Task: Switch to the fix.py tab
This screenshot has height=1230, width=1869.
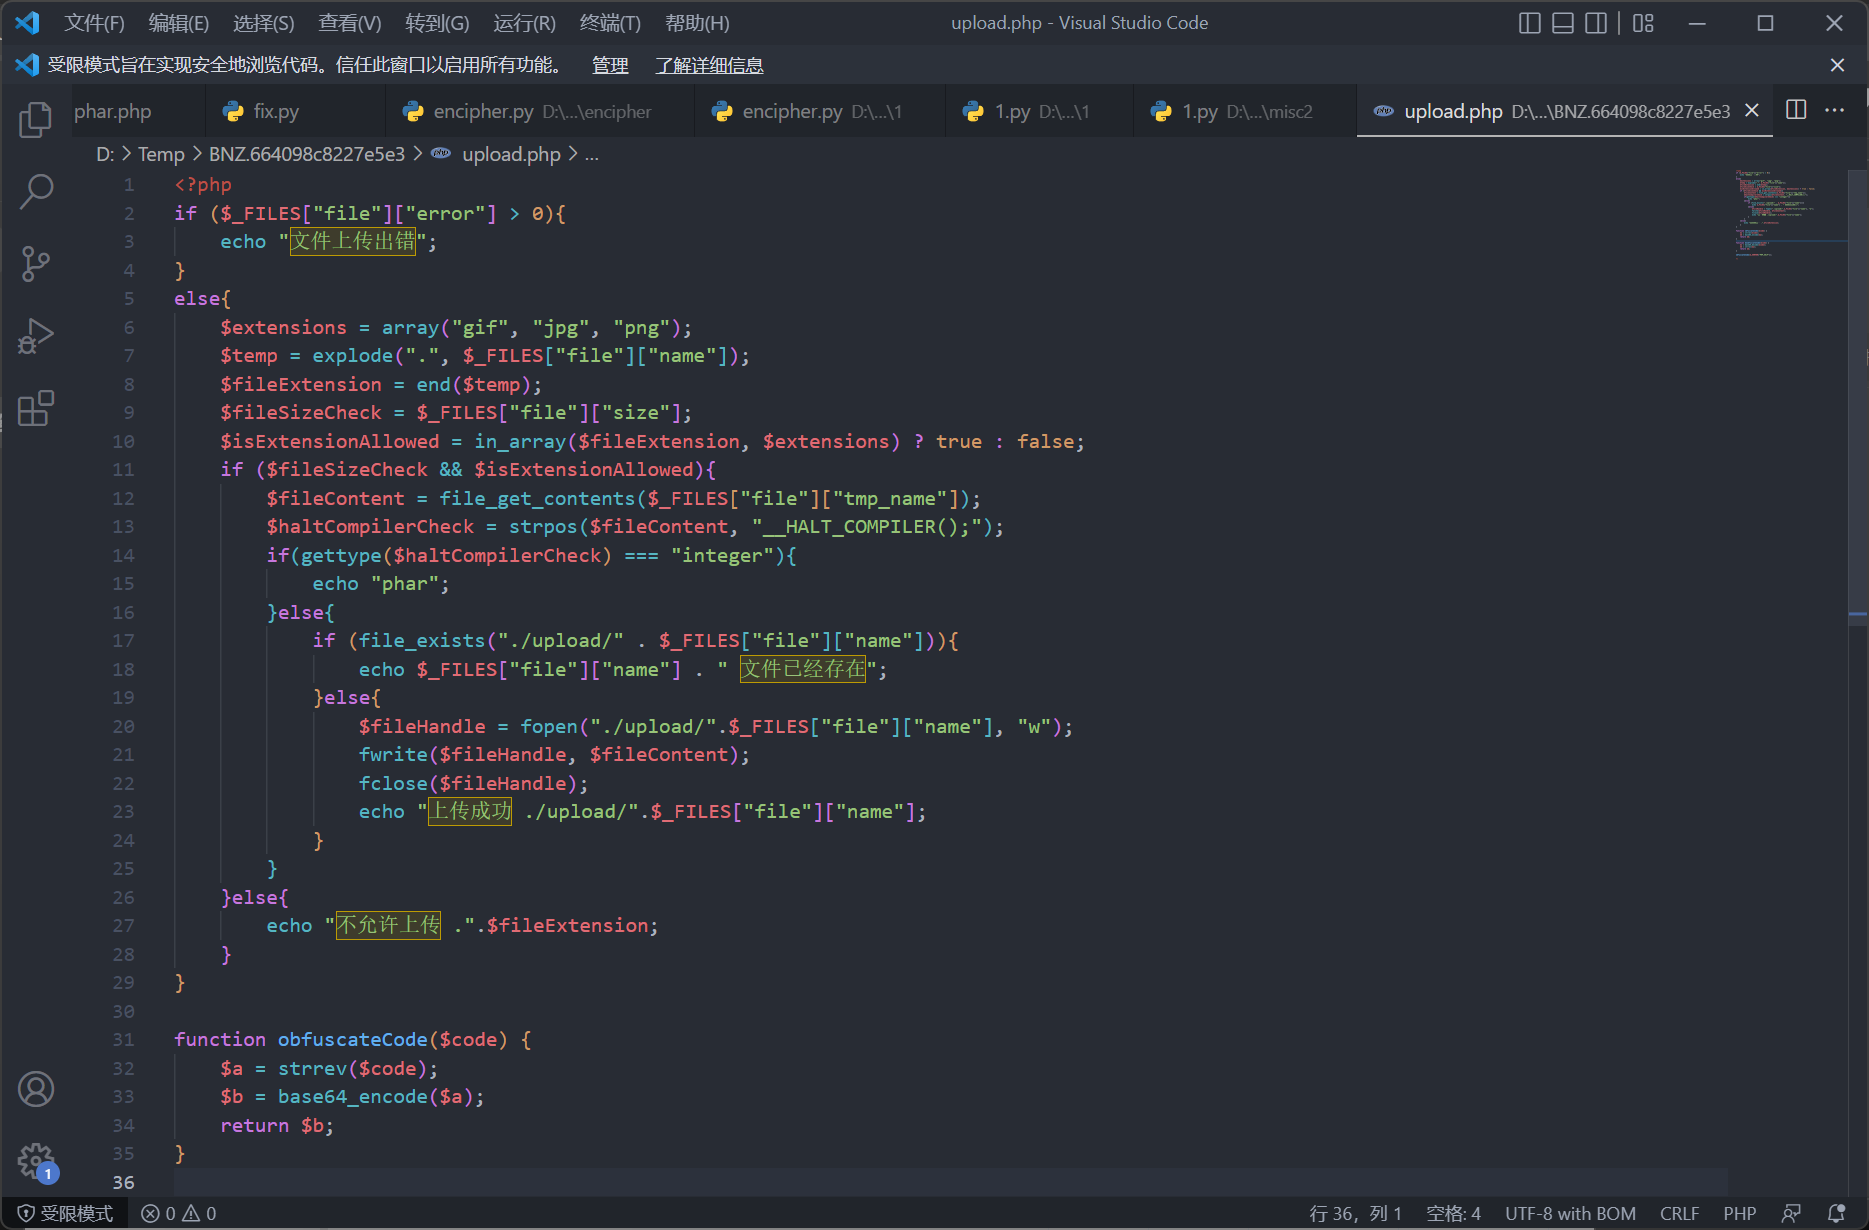Action: tap(295, 111)
